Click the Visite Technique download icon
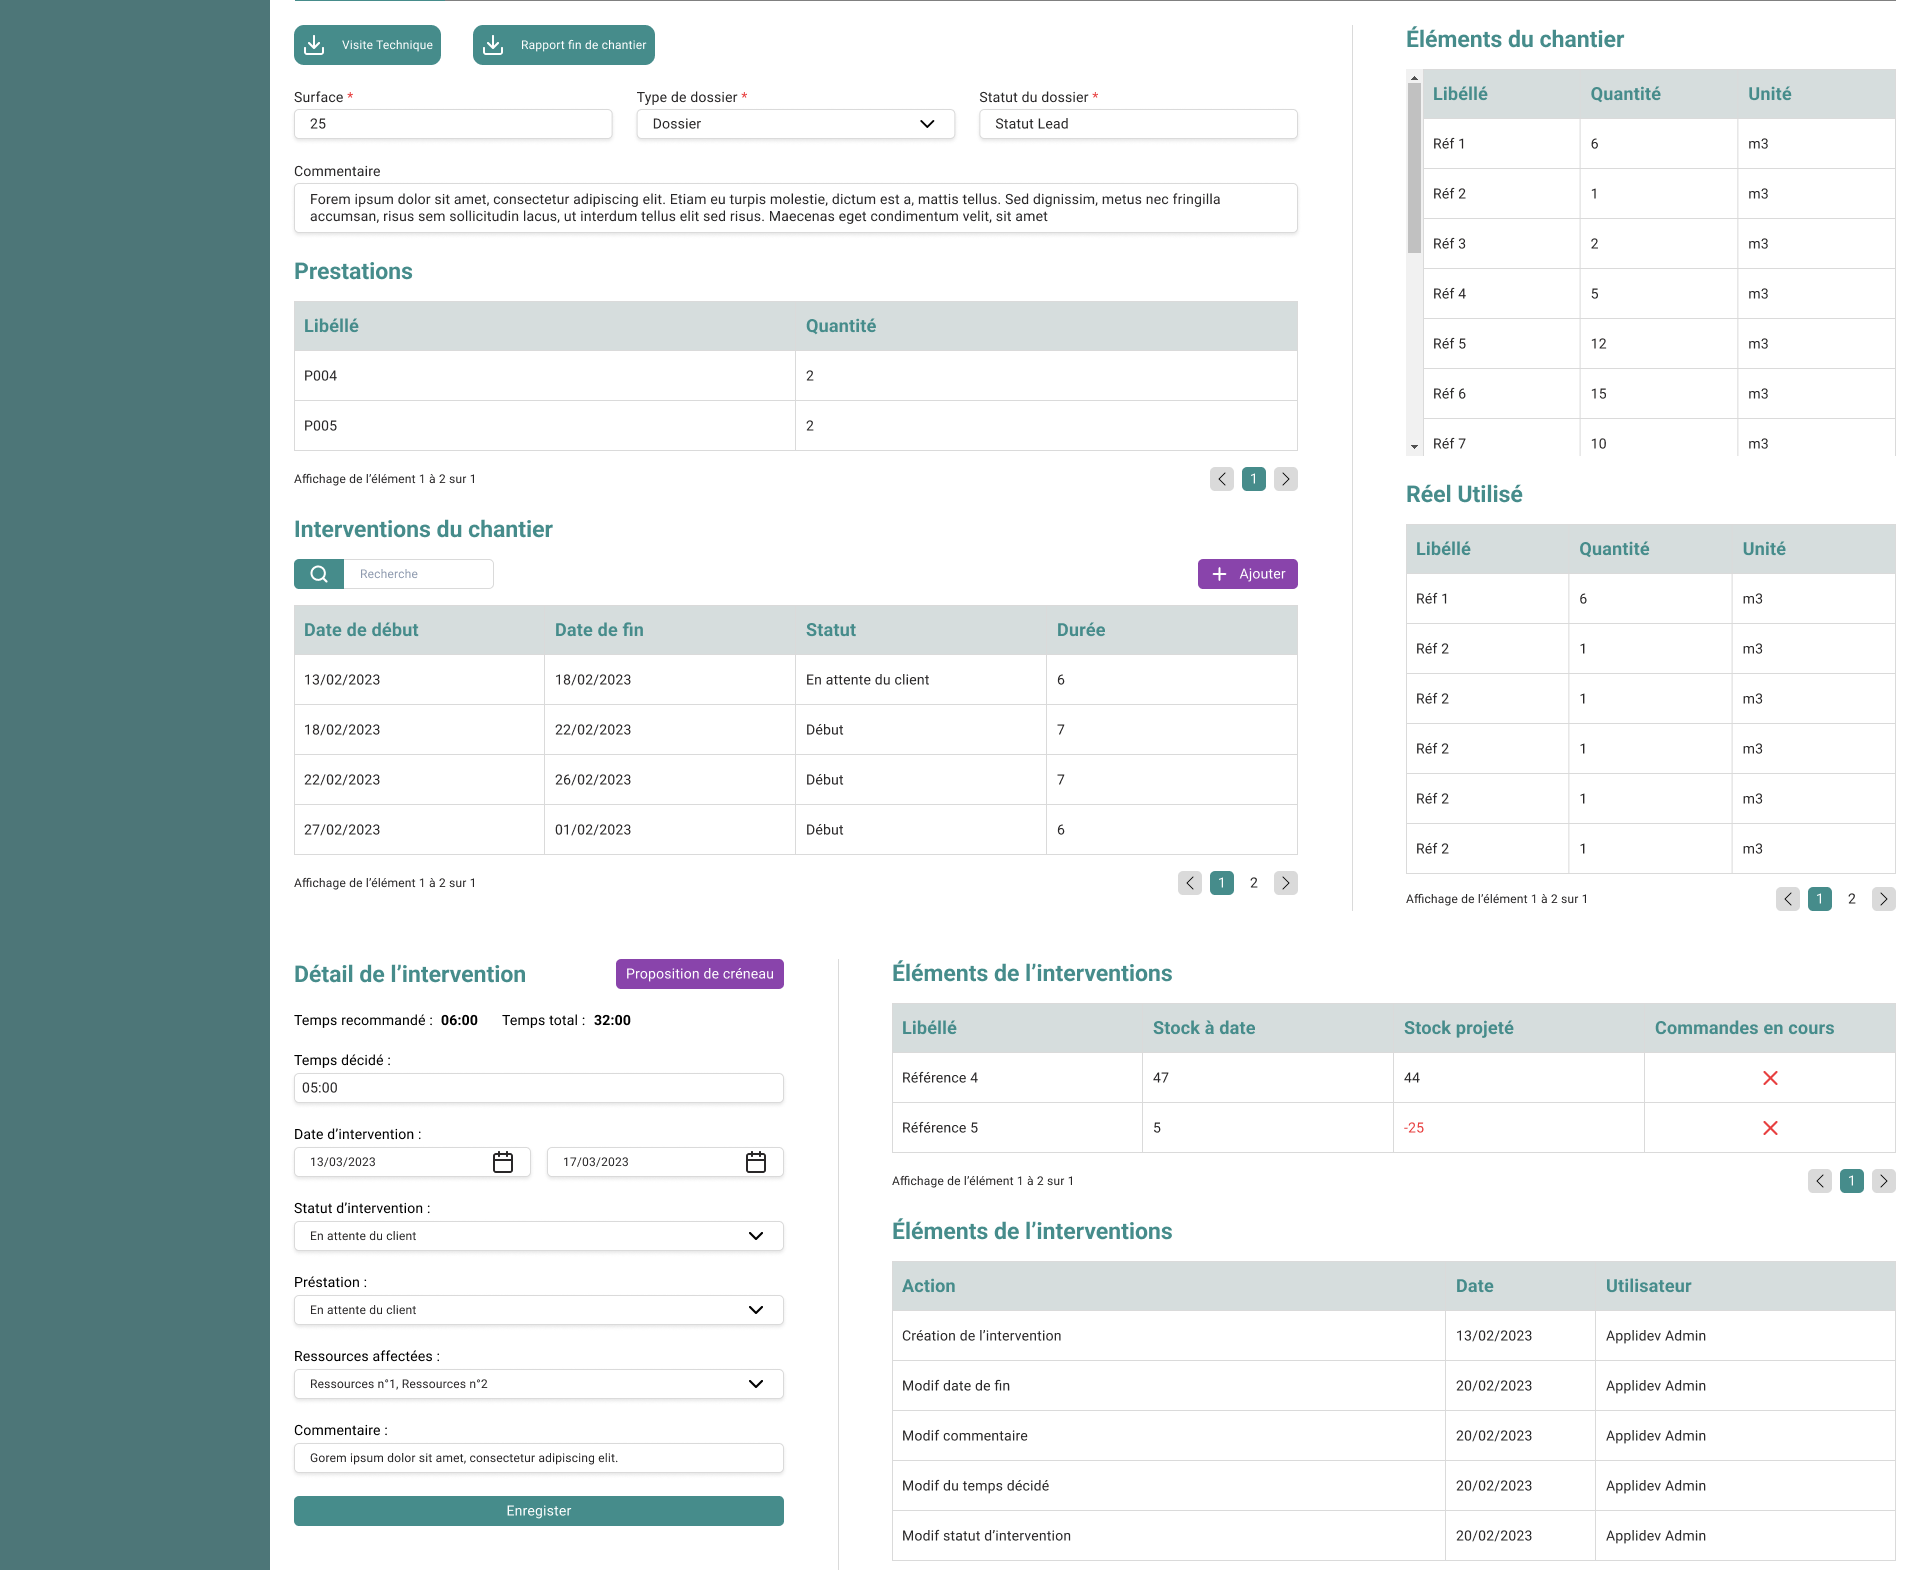Viewport: 1917px width, 1570px height. pos(314,45)
